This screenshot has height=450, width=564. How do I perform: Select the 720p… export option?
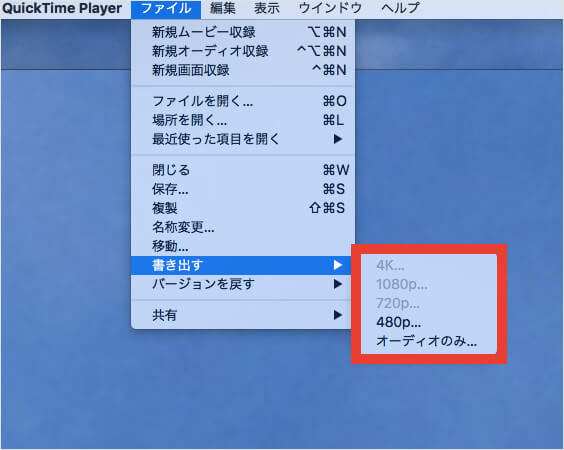point(429,304)
